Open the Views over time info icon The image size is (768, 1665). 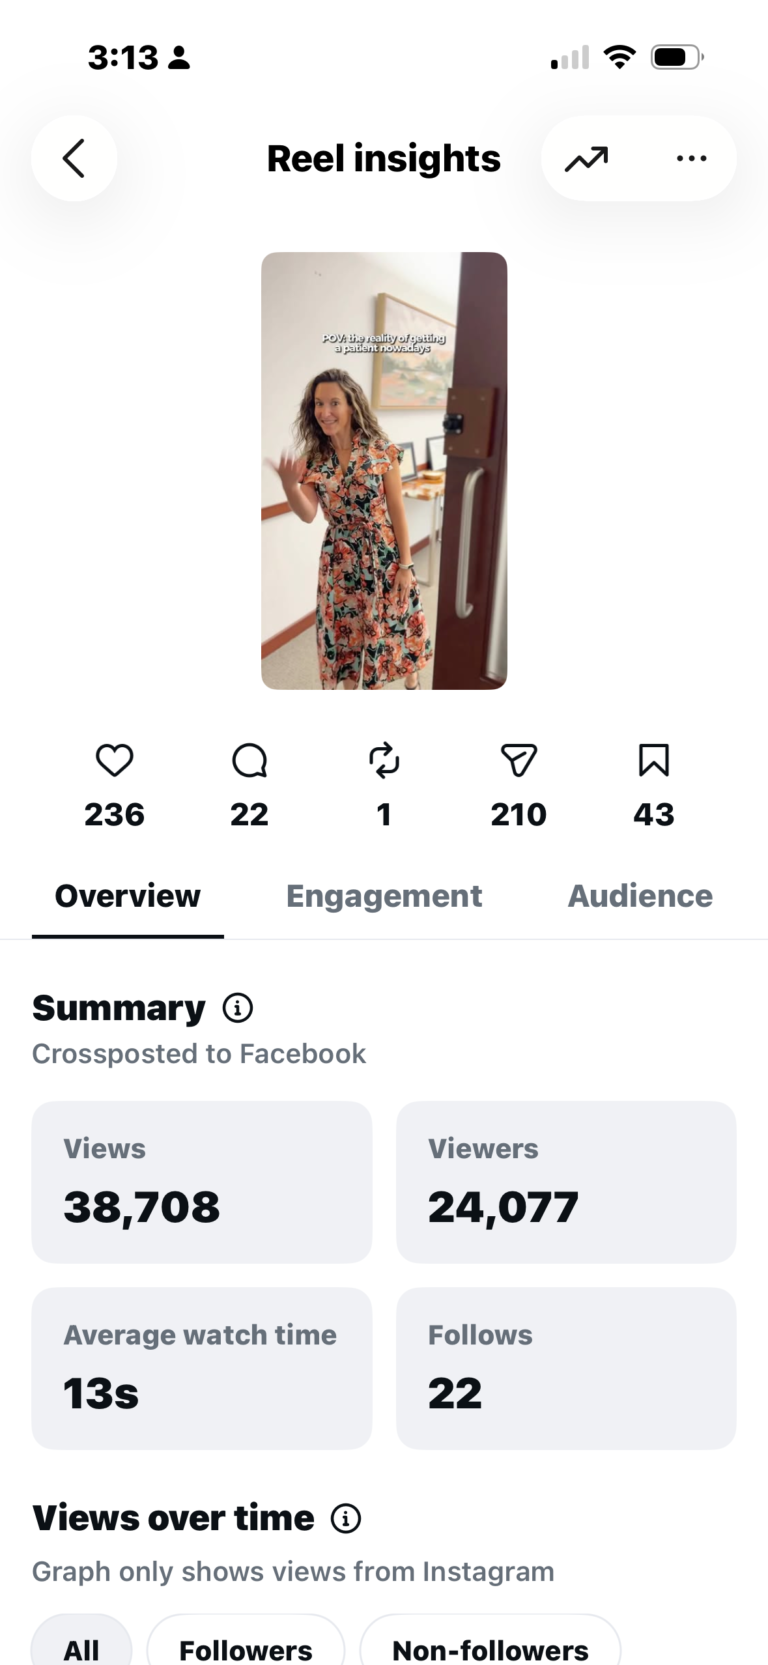[x=346, y=1518]
